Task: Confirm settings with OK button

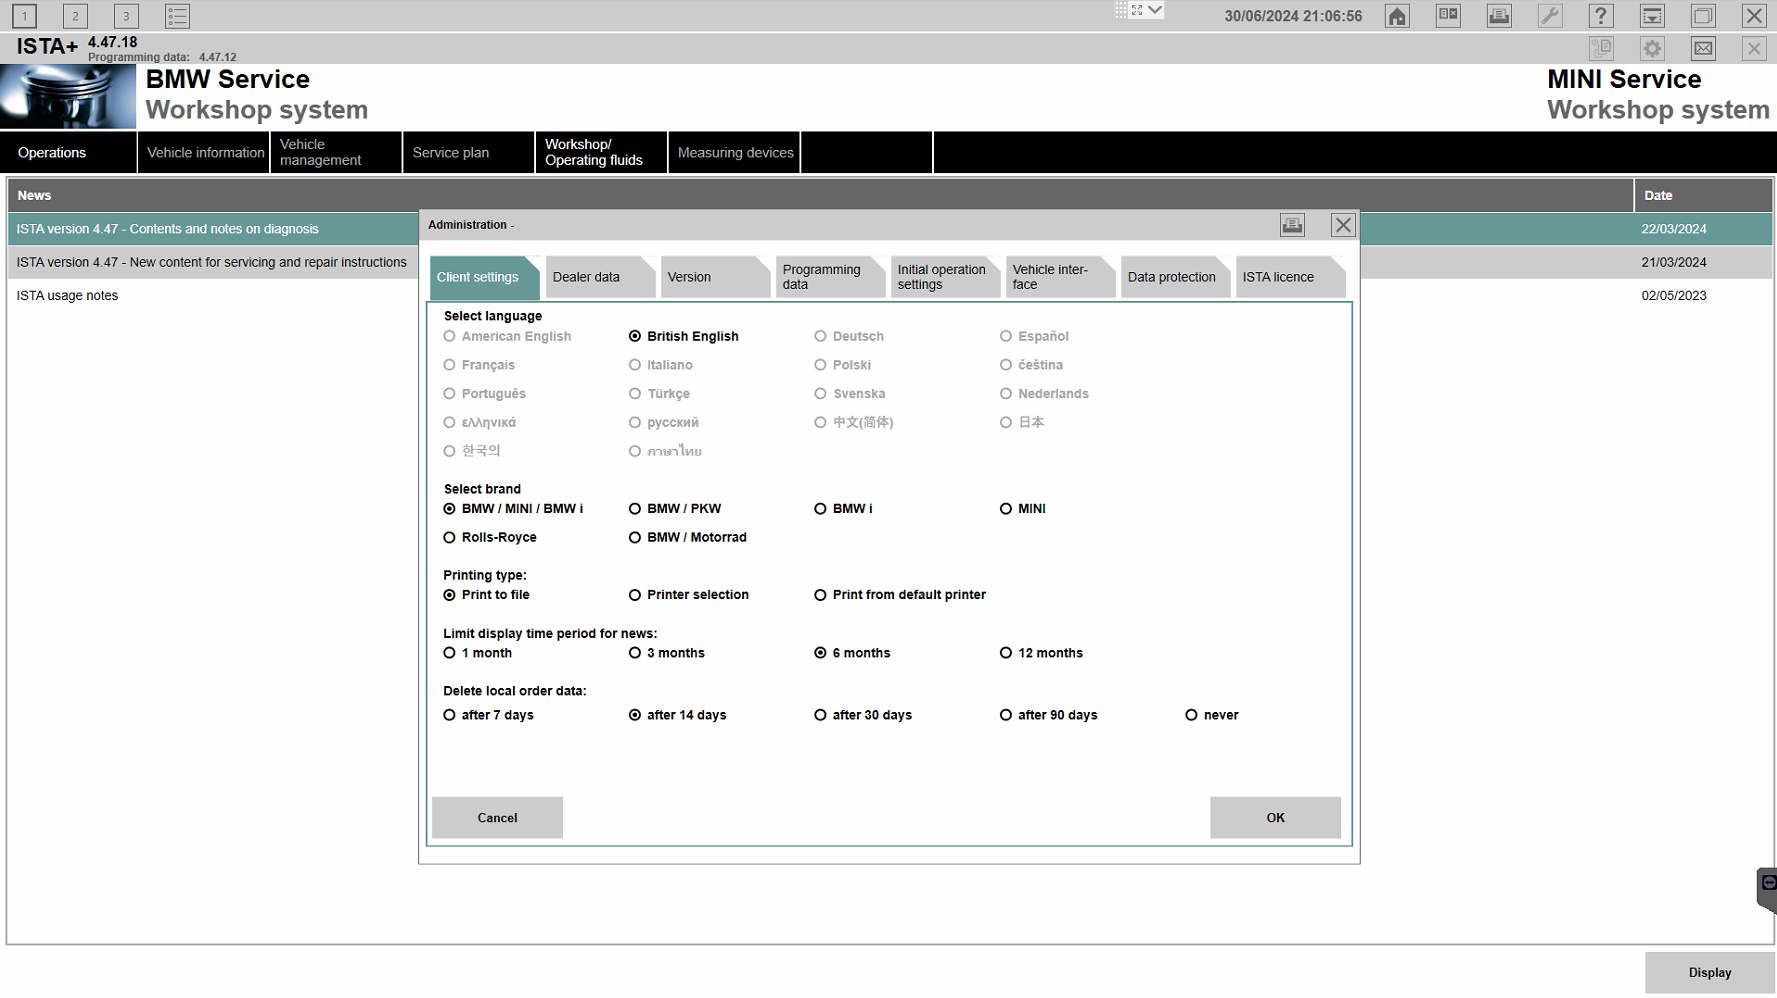Action: pos(1275,818)
